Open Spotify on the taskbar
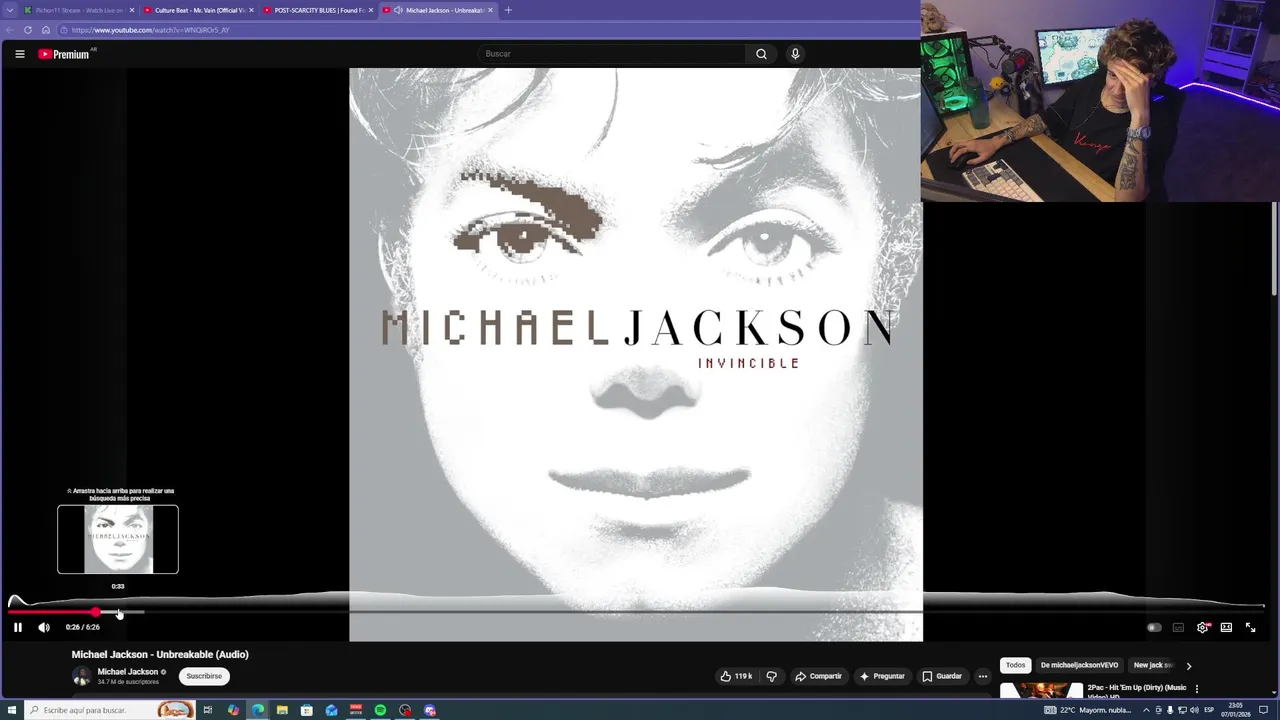 click(380, 710)
